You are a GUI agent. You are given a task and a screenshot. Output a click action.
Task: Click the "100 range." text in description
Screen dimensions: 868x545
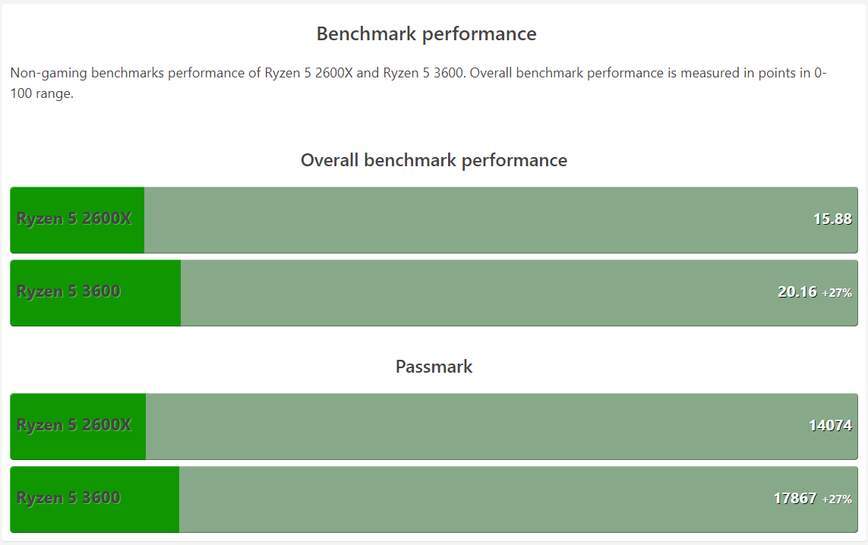coord(42,94)
